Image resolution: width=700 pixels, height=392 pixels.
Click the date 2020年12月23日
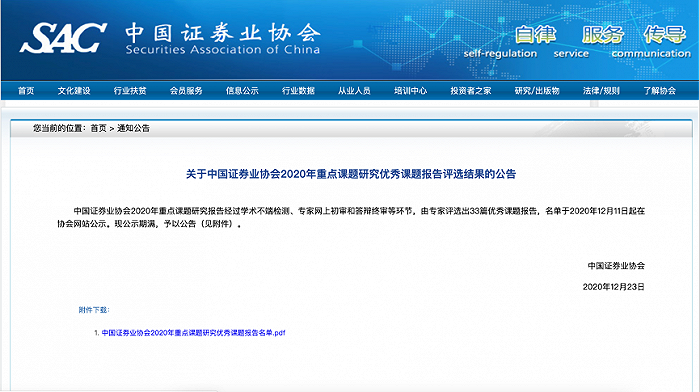click(613, 287)
